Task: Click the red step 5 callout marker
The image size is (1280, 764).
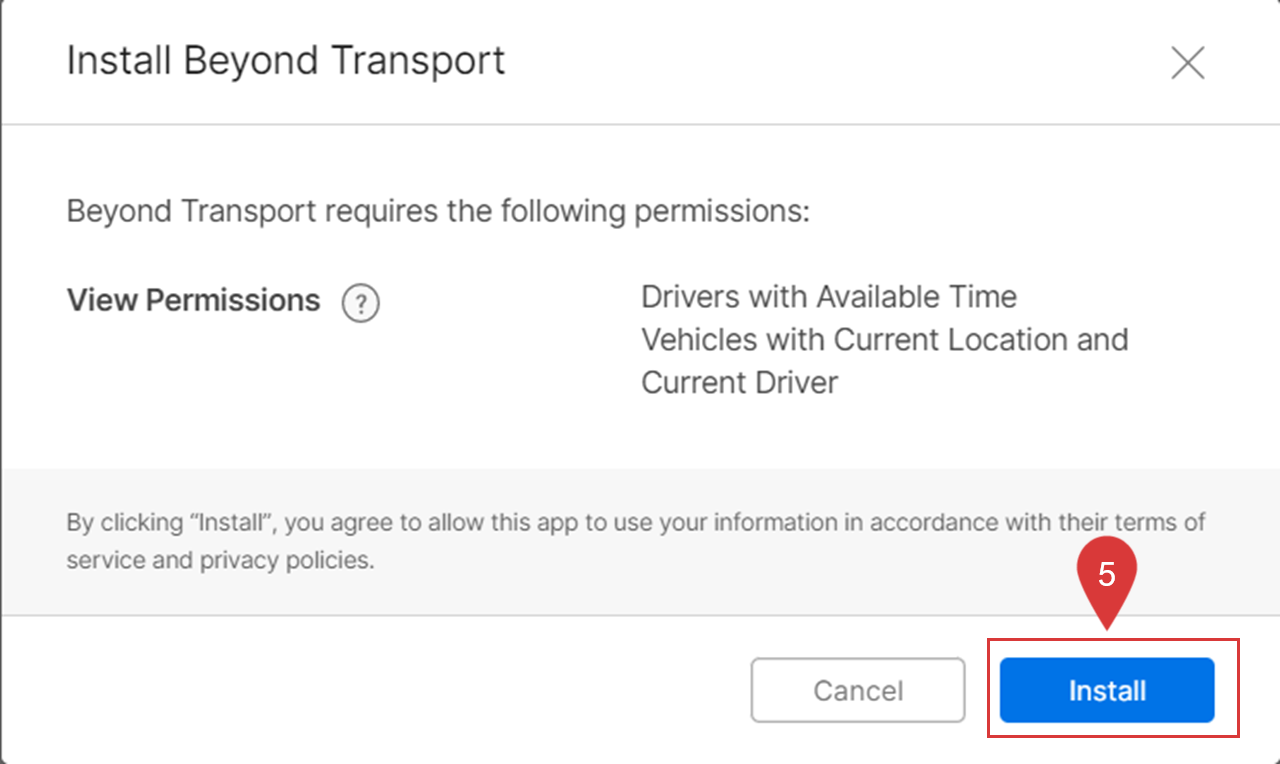Action: point(1106,577)
